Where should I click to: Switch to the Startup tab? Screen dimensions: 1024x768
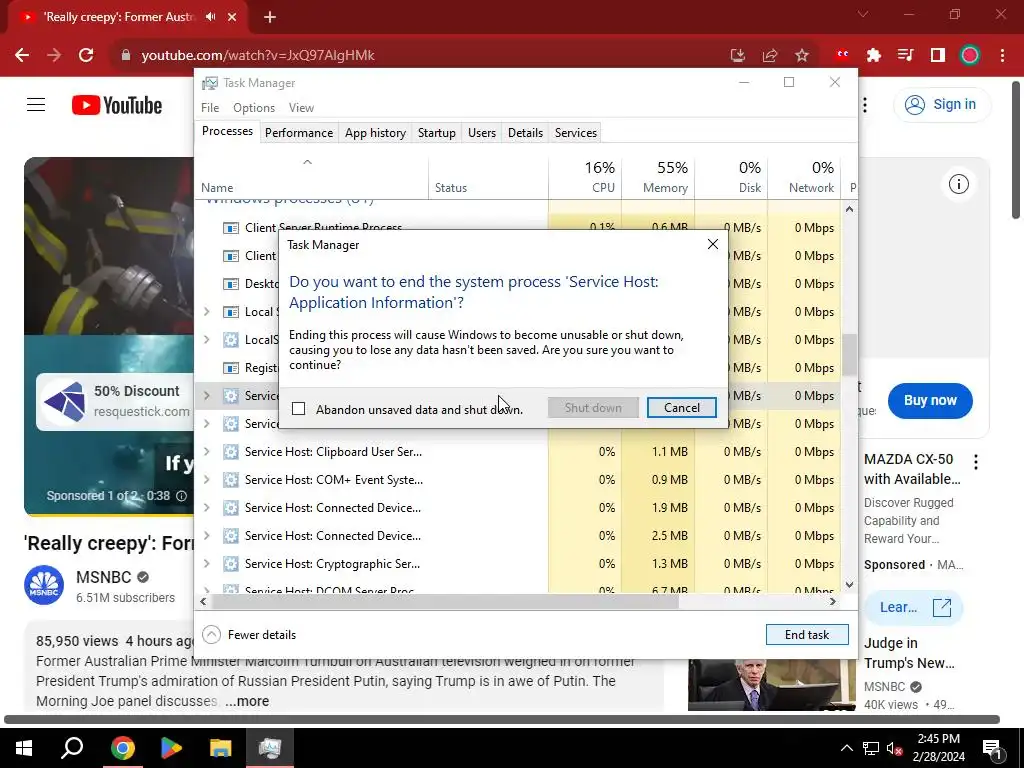point(436,133)
